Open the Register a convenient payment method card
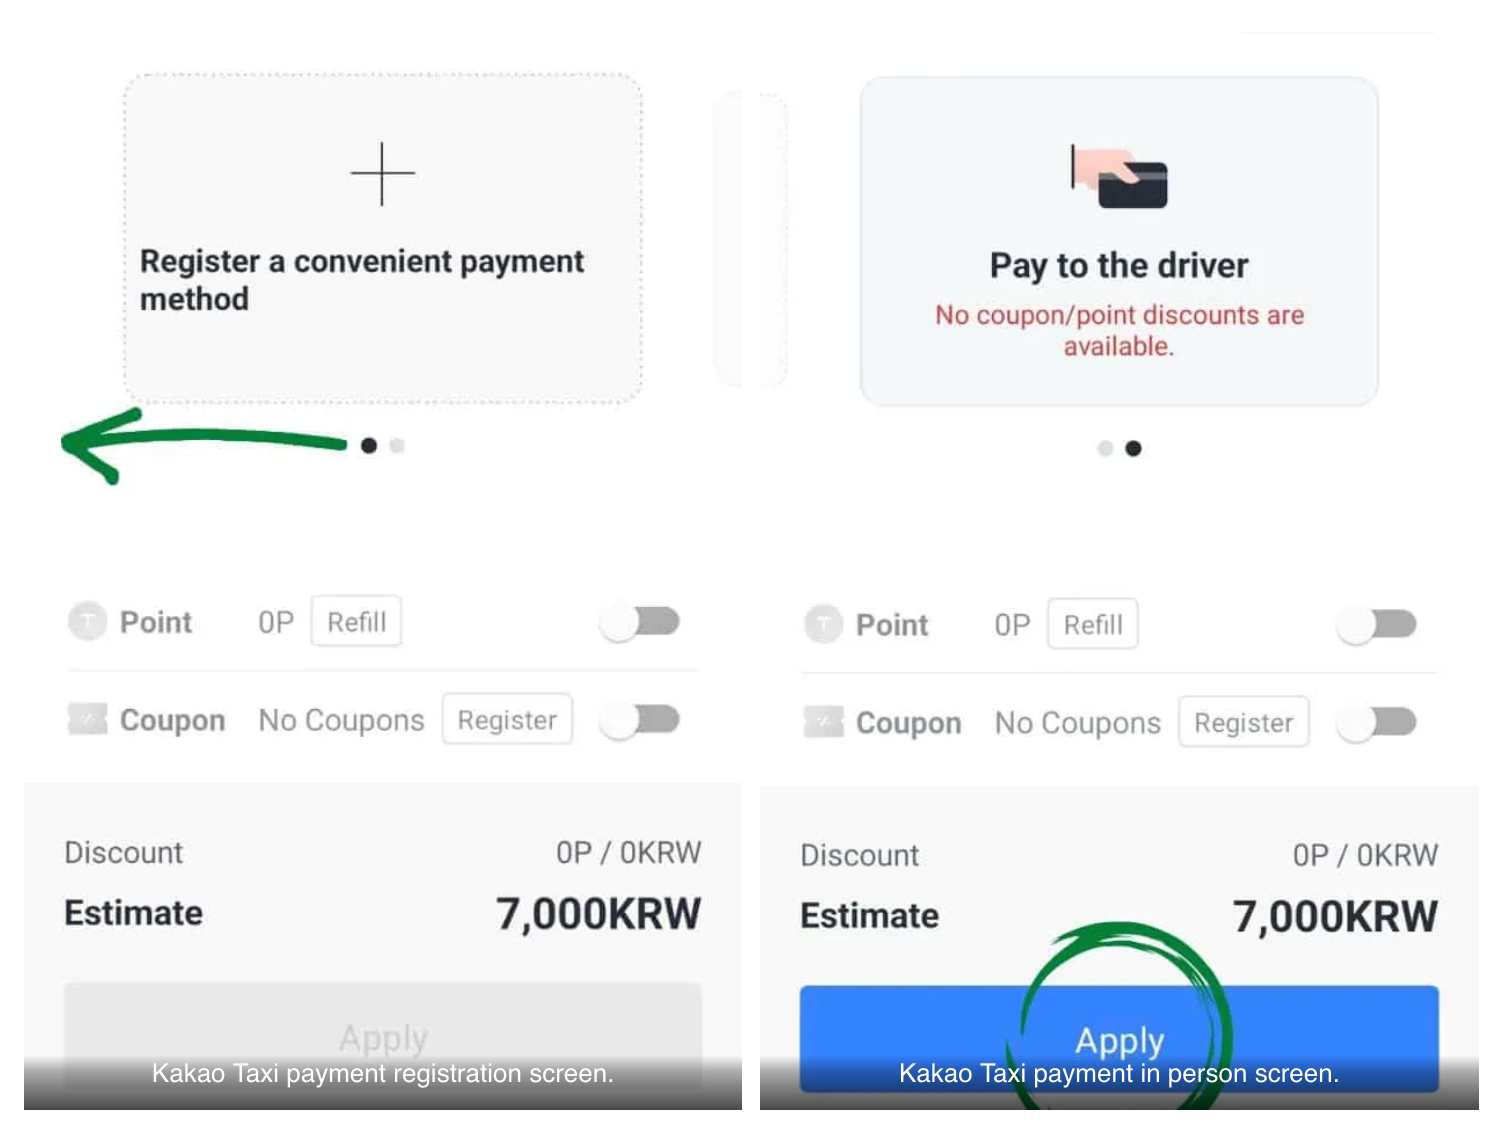Viewport: 1504px width, 1148px height. (383, 239)
